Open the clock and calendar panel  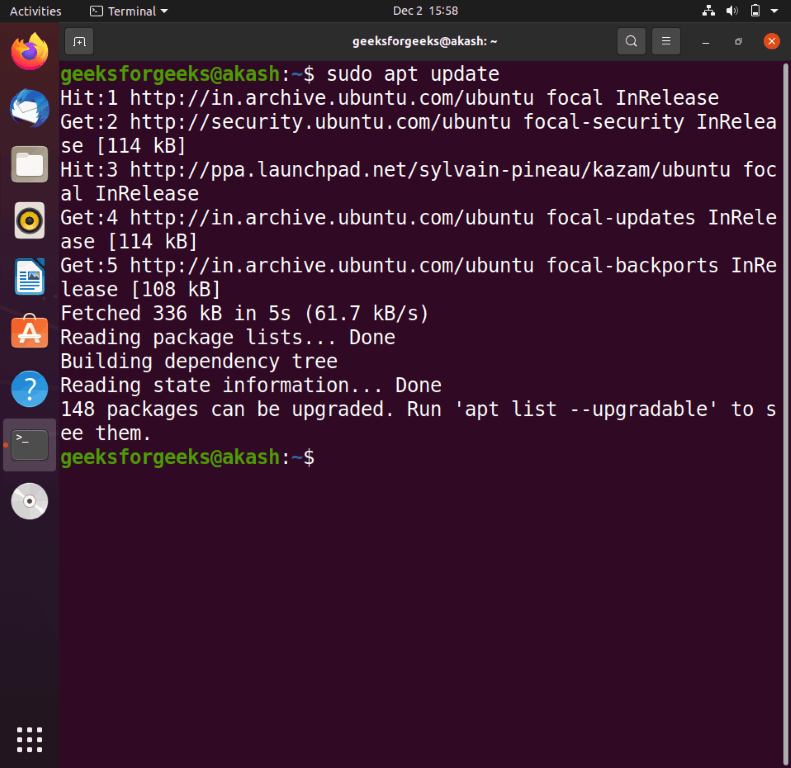pyautogui.click(x=425, y=11)
